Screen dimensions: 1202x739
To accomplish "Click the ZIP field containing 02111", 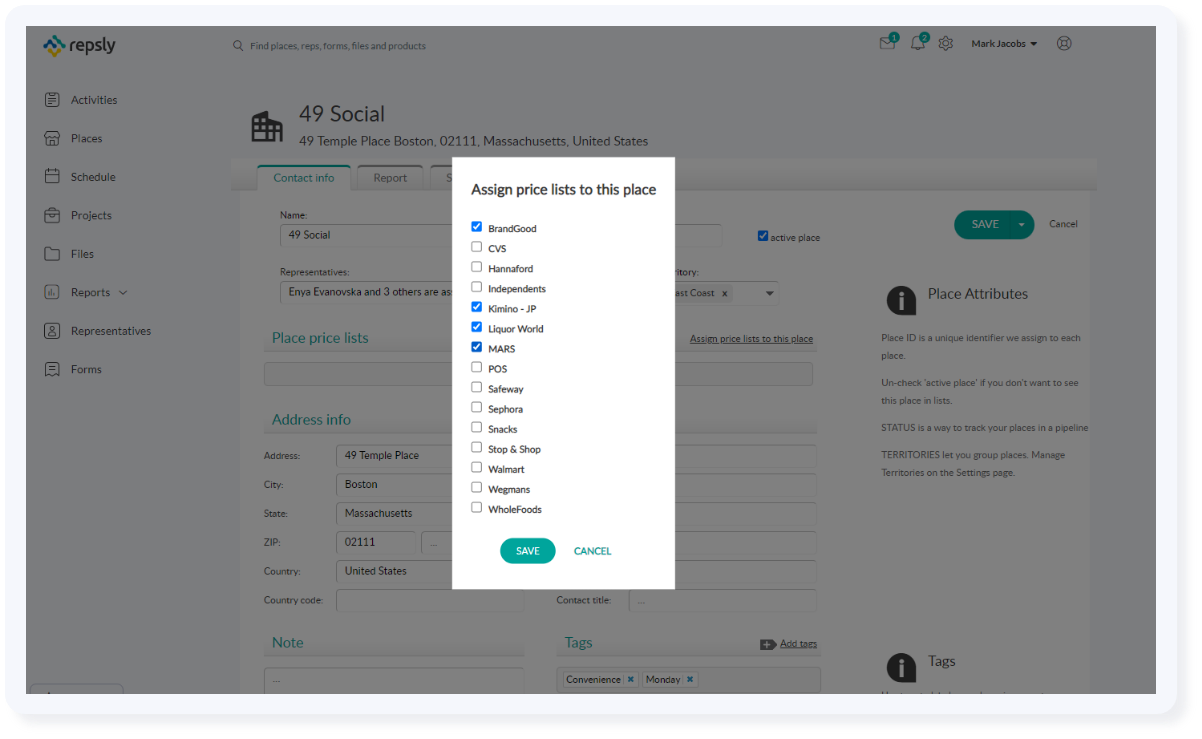I will tap(376, 543).
